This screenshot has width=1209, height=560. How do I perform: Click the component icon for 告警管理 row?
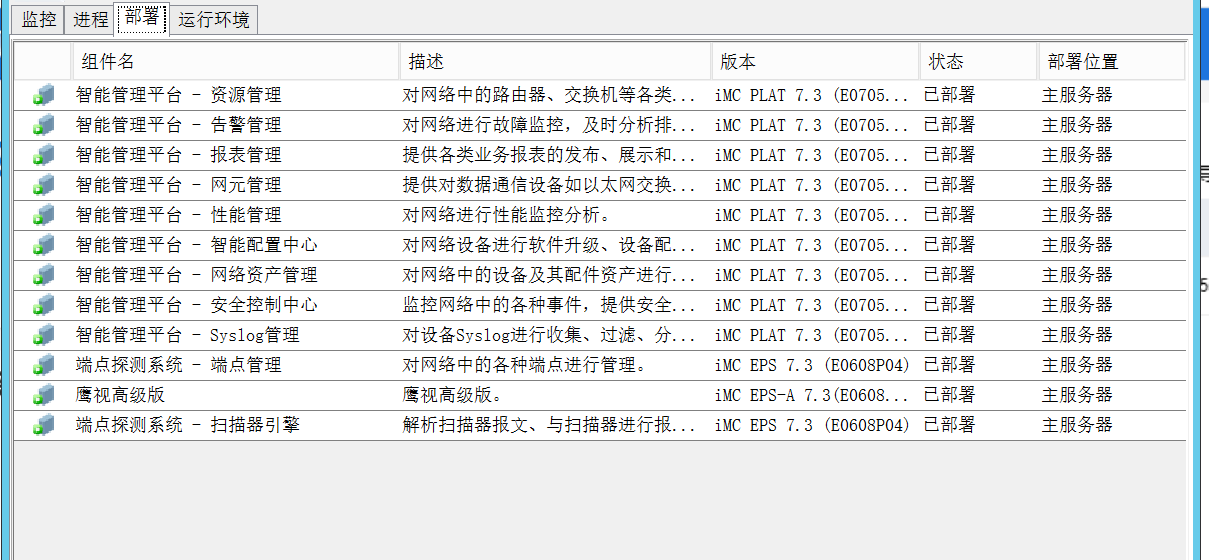(x=43, y=125)
